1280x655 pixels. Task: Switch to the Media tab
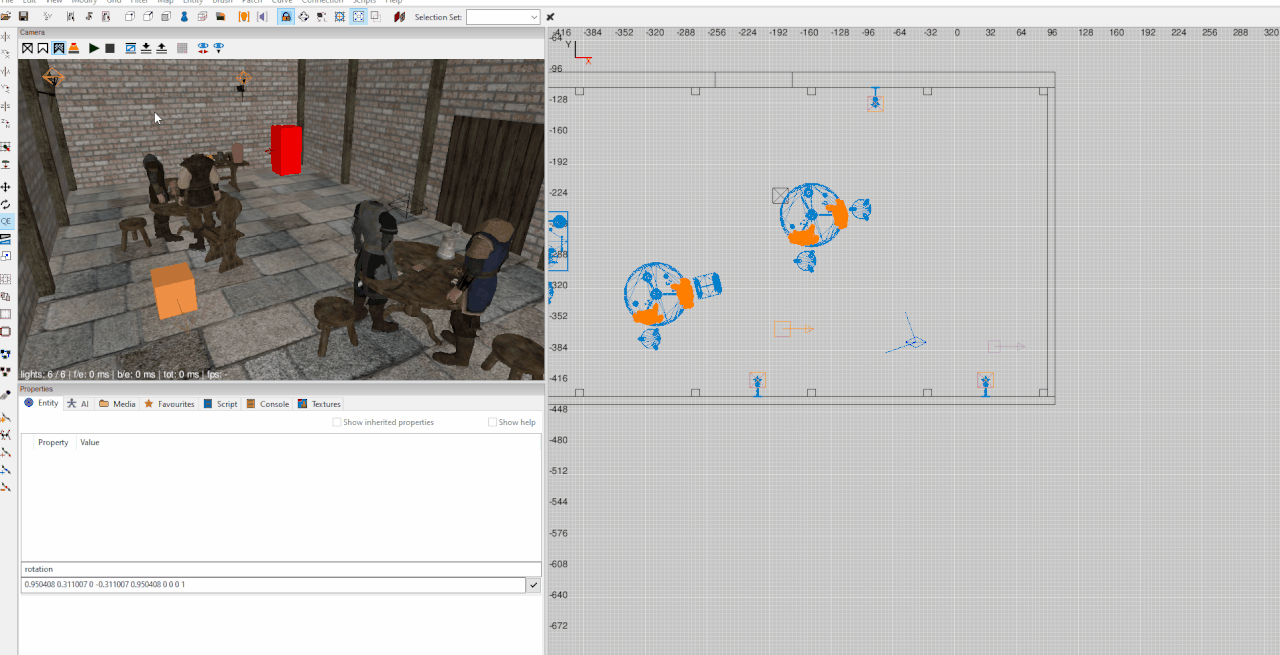click(117, 404)
